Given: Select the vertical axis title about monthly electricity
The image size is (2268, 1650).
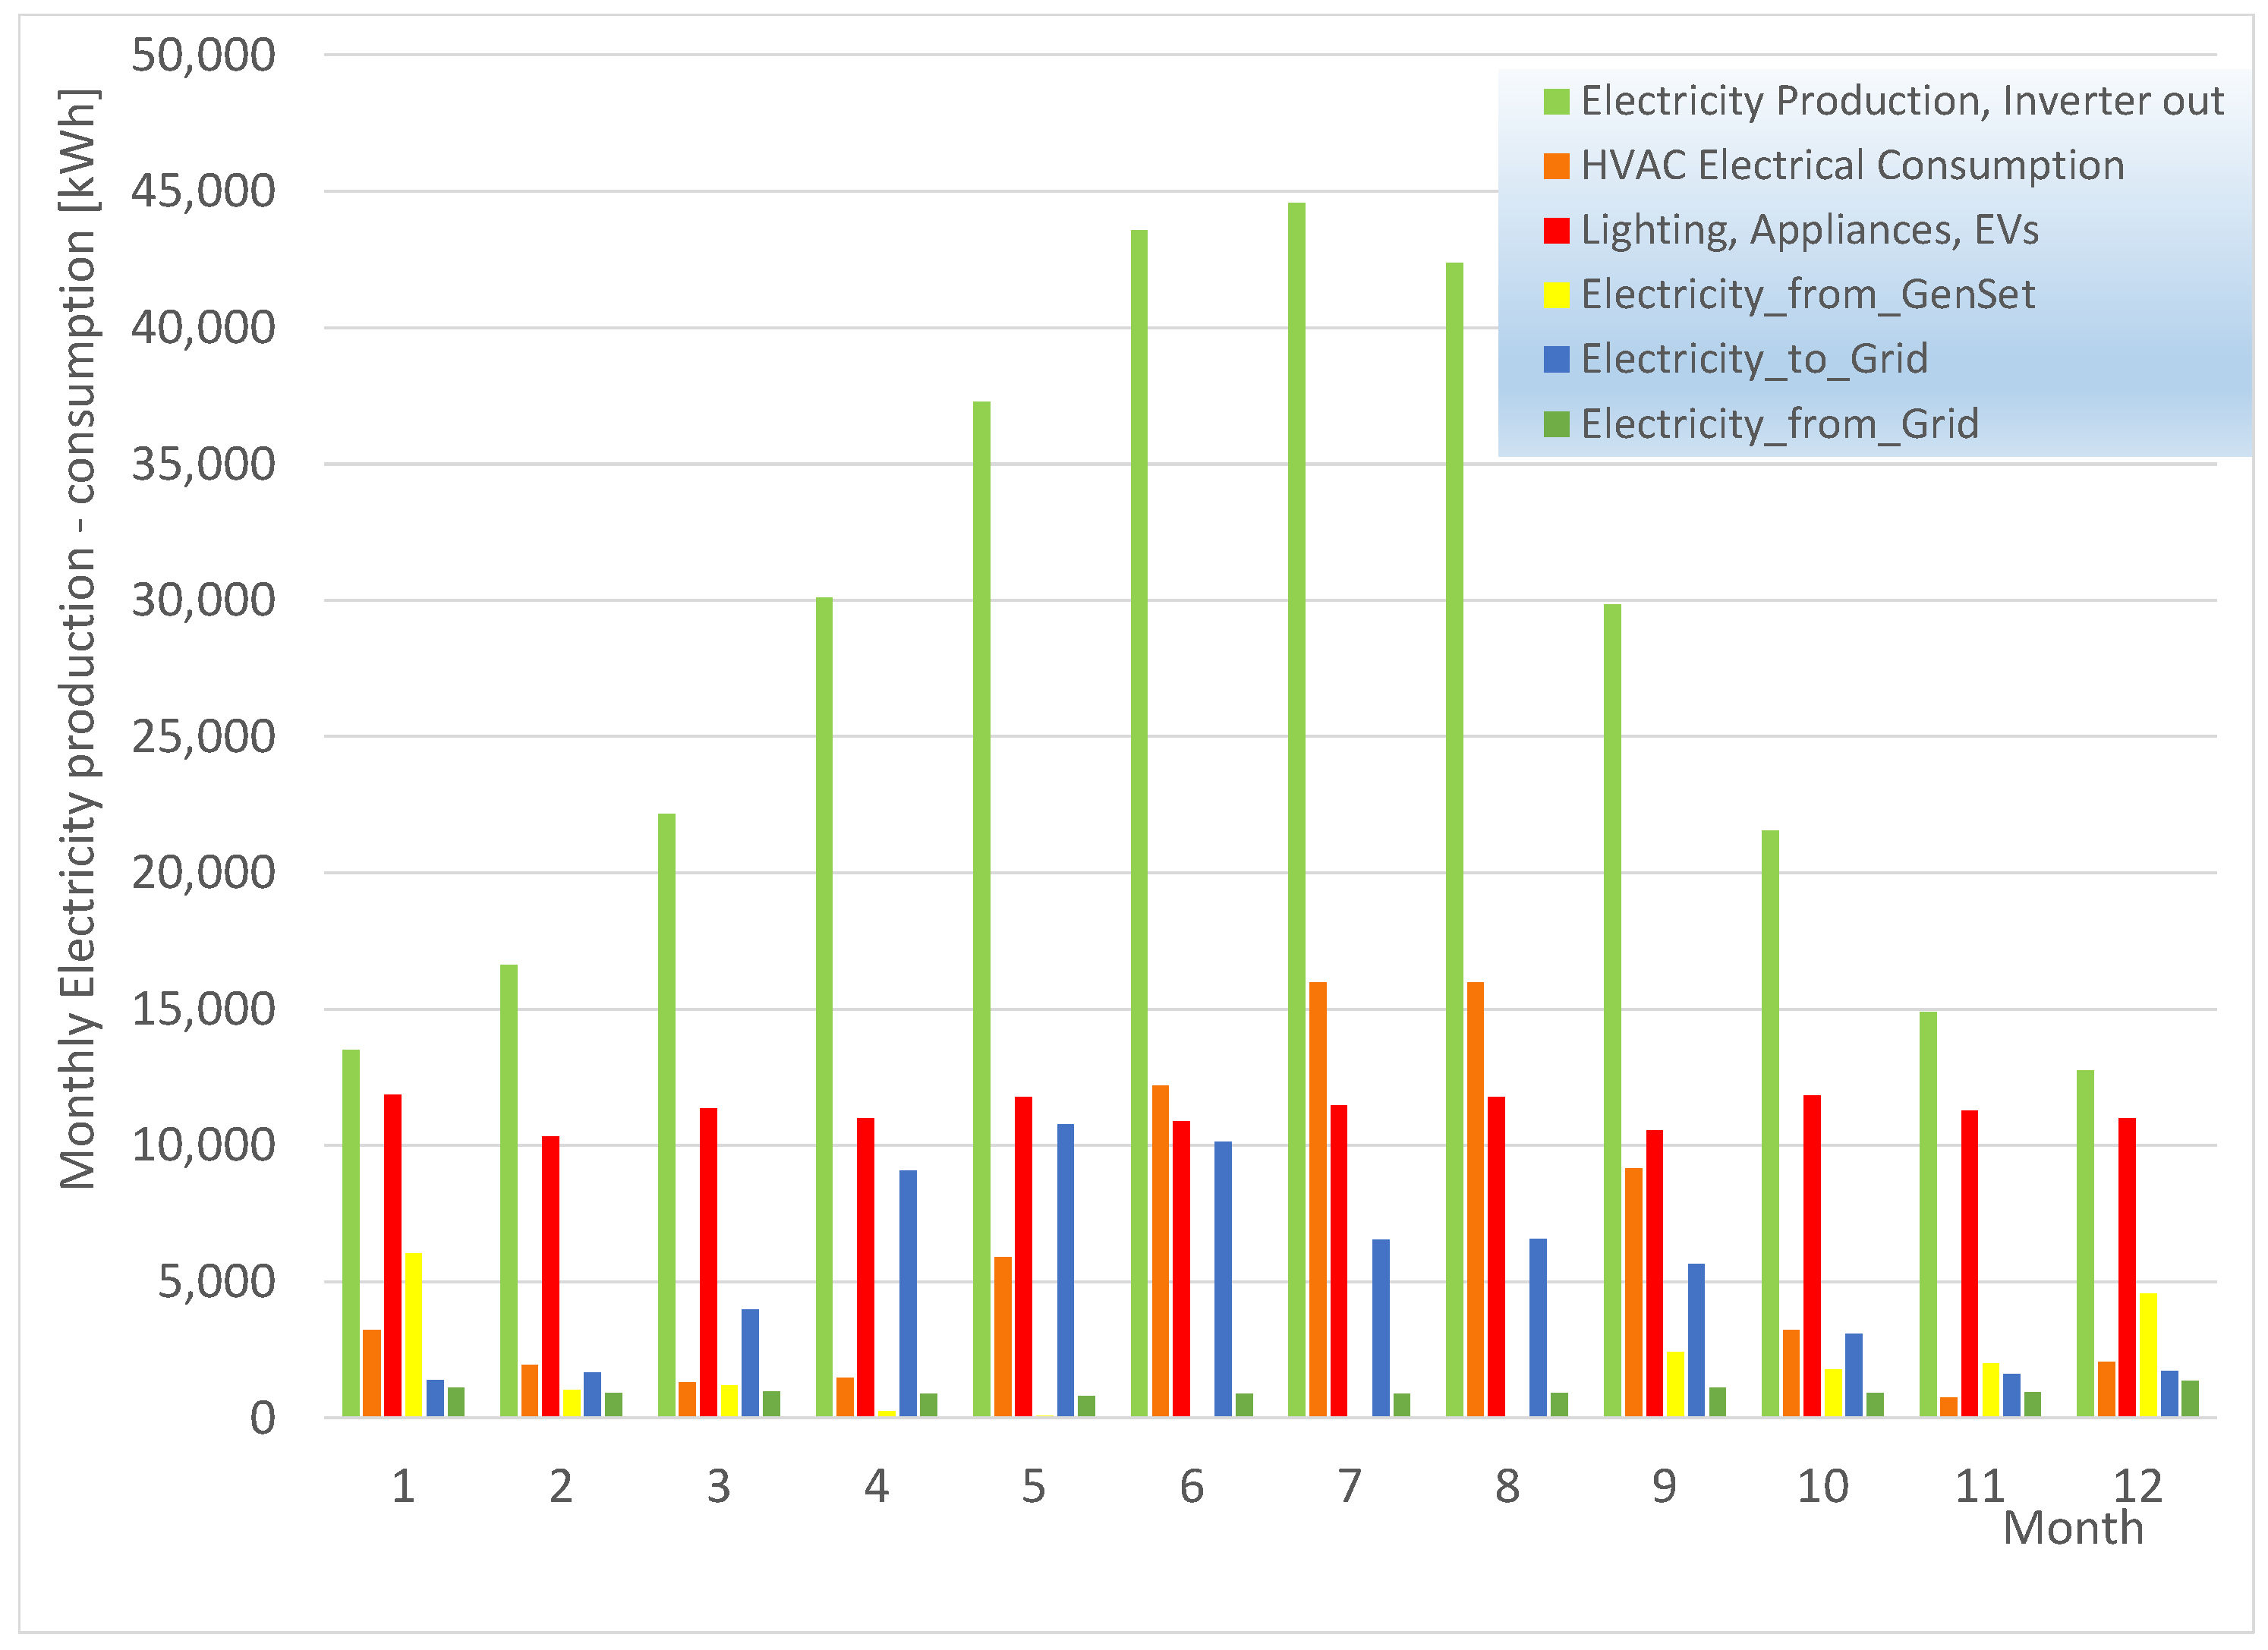Looking at the screenshot, I should tap(78, 640).
